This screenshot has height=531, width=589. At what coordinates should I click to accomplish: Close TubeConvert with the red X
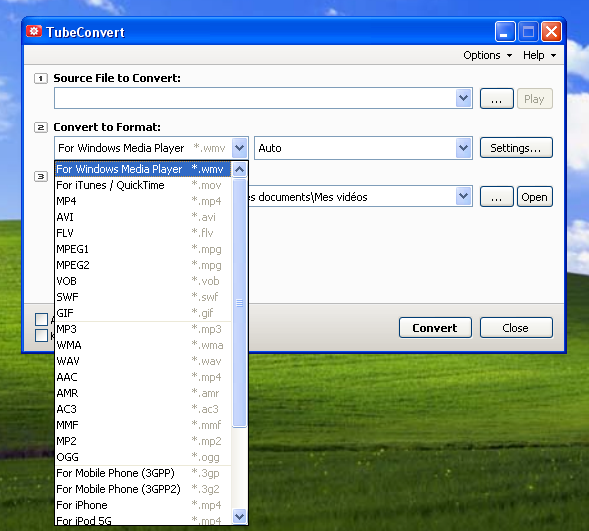coord(551,32)
